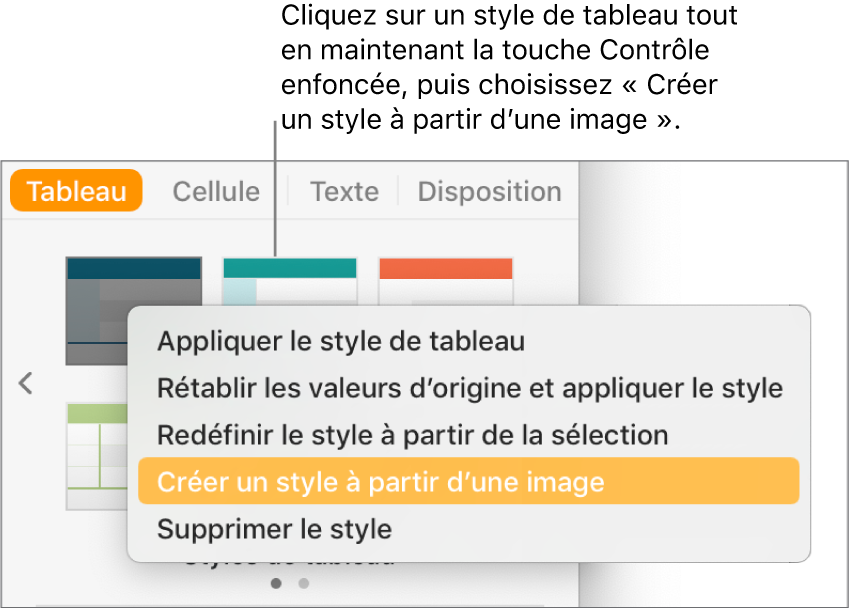Go to previous table styles page
Image resolution: width=849 pixels, height=609 pixels.
pos(26,383)
